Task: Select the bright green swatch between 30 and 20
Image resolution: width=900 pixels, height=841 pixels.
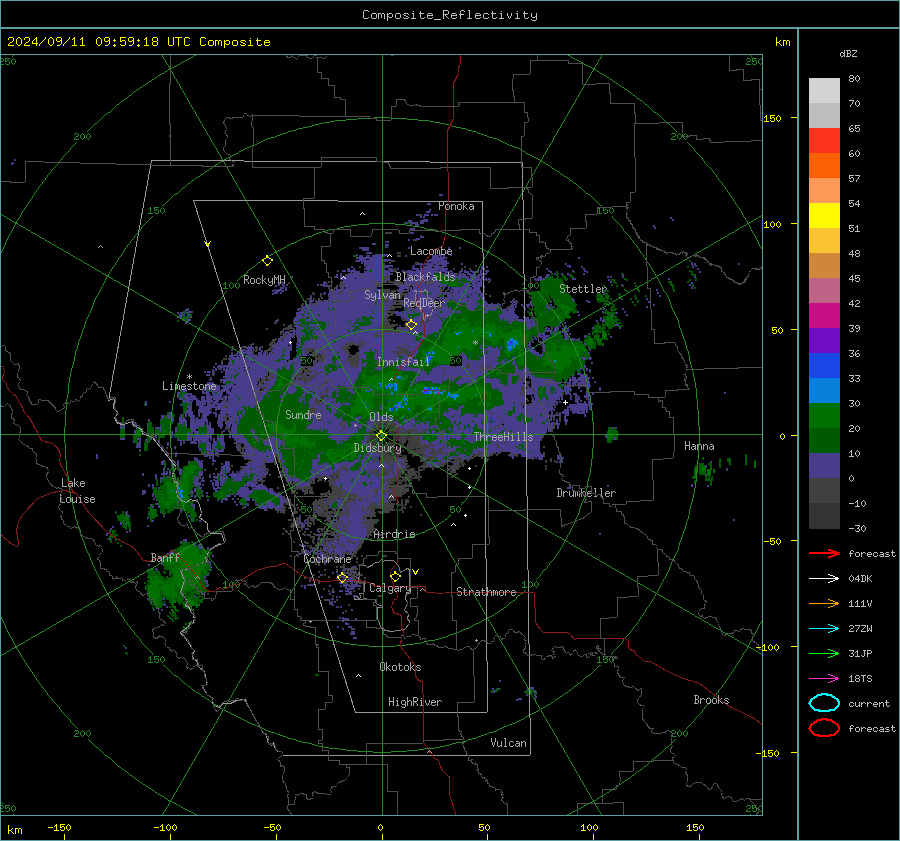Action: pyautogui.click(x=824, y=416)
